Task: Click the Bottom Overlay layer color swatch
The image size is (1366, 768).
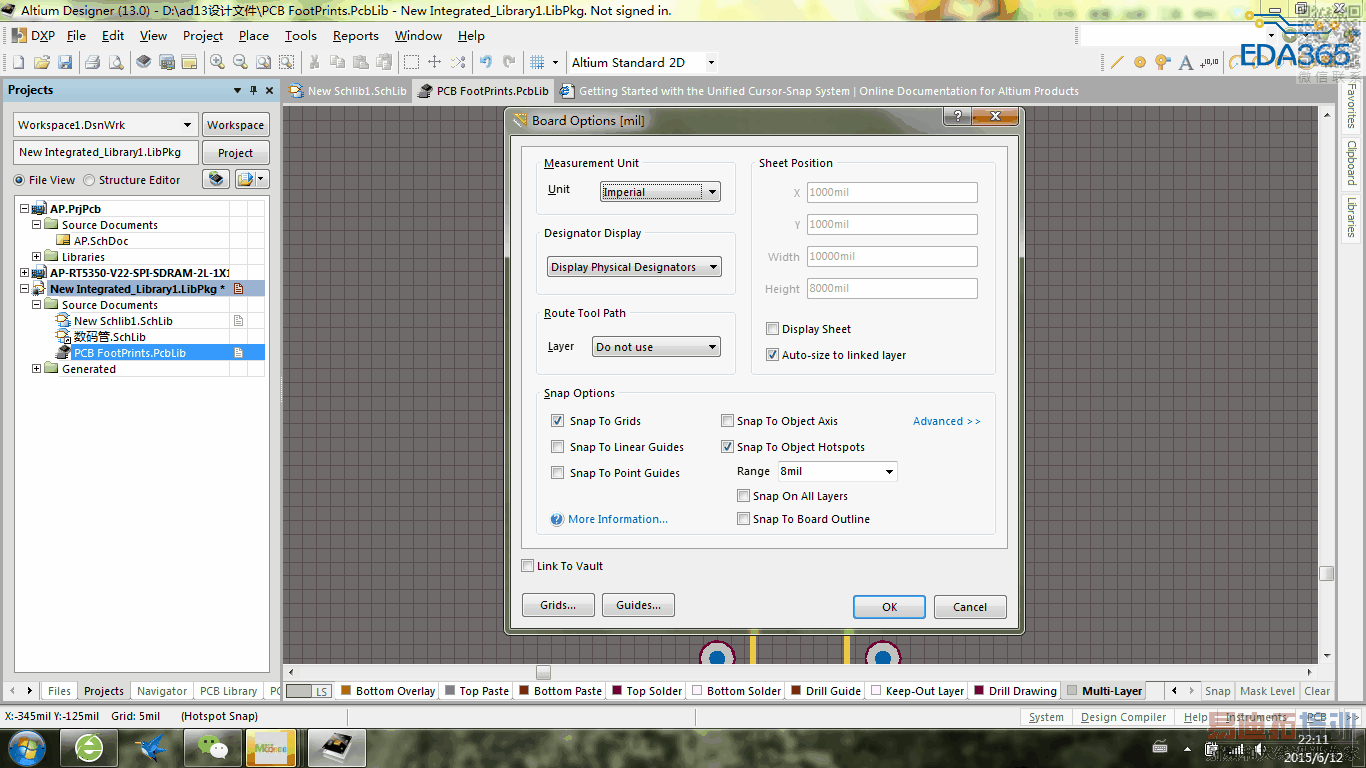Action: [346, 691]
